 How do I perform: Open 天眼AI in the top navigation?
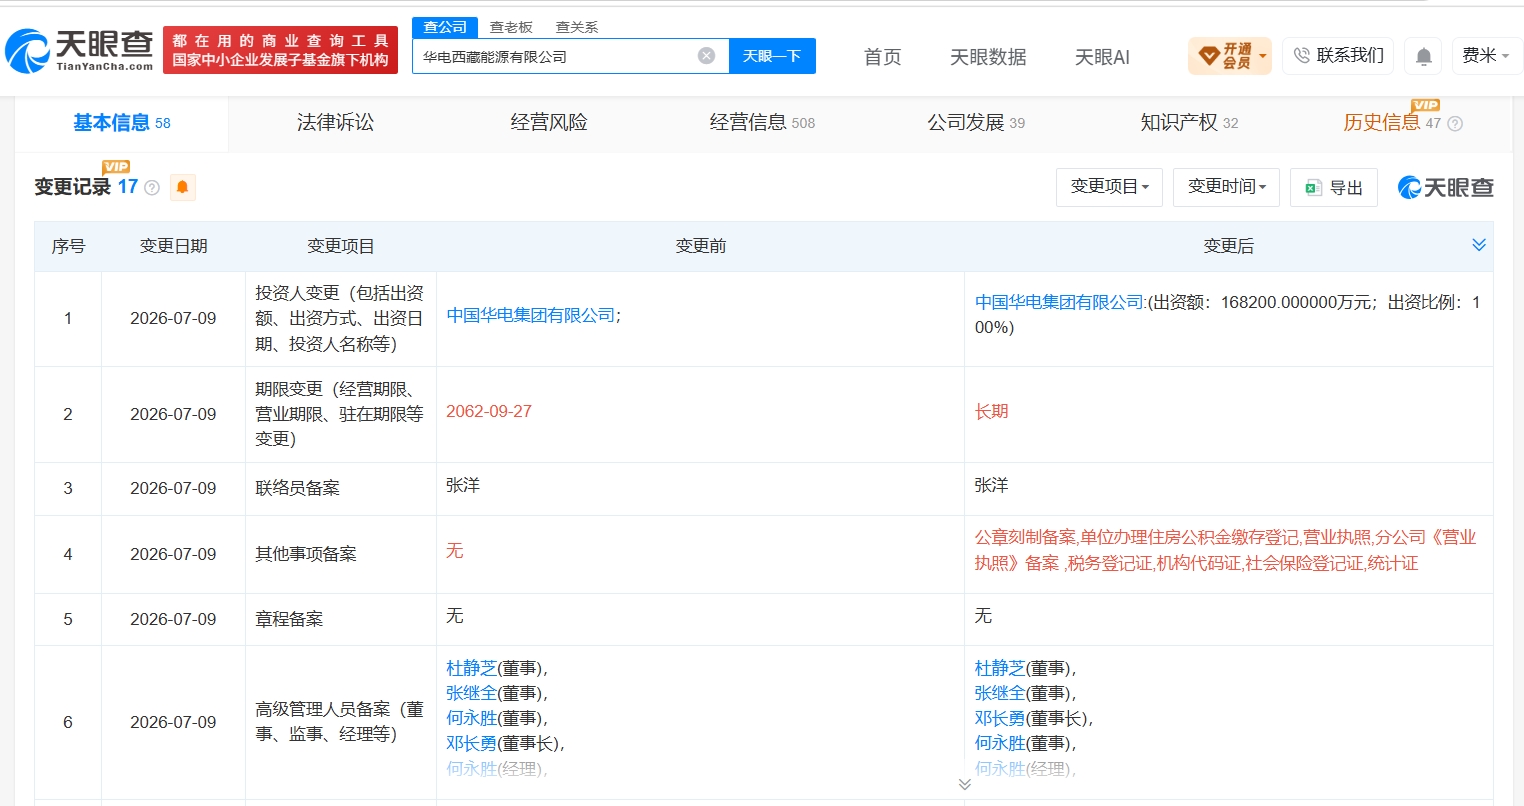tap(1102, 57)
